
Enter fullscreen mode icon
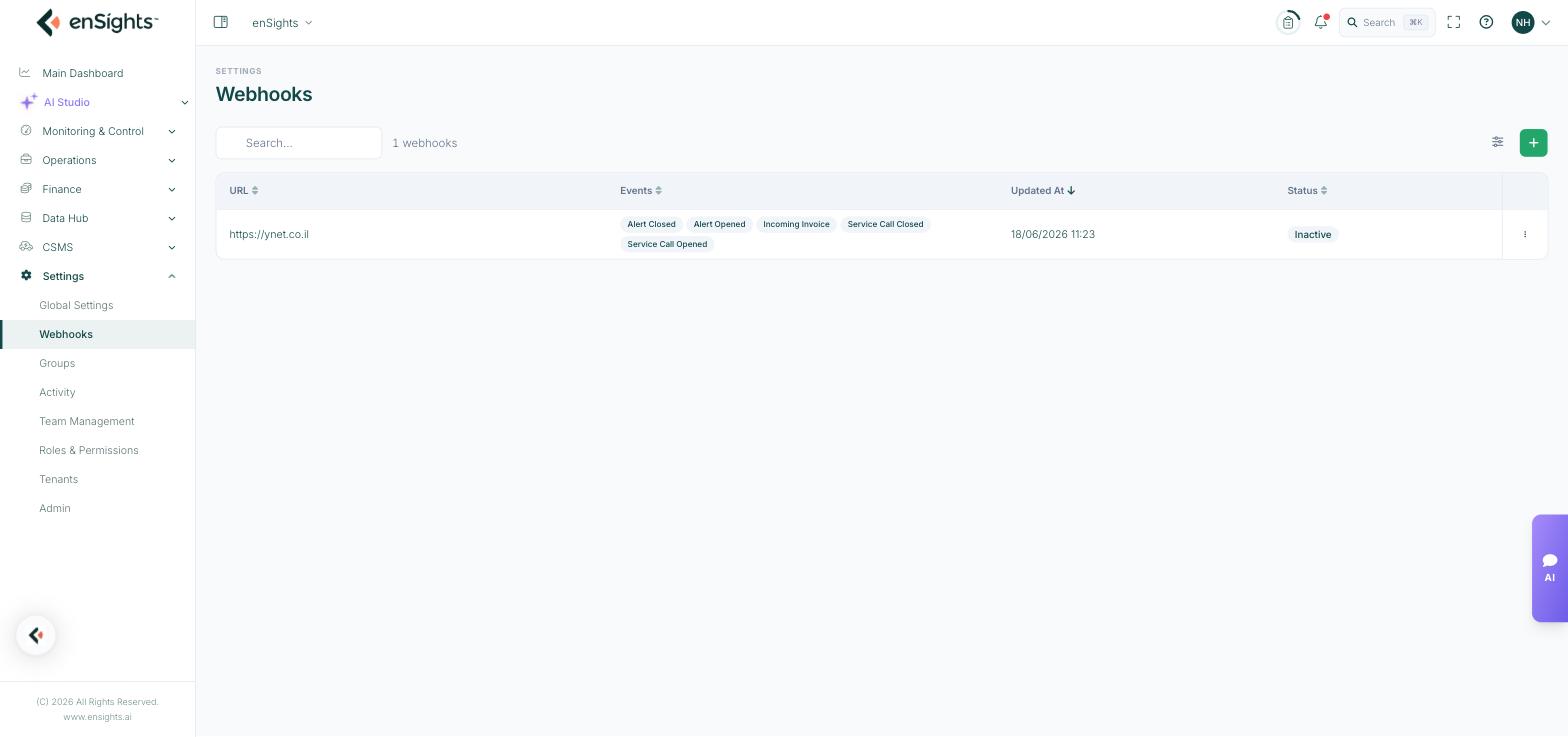pos(1454,22)
